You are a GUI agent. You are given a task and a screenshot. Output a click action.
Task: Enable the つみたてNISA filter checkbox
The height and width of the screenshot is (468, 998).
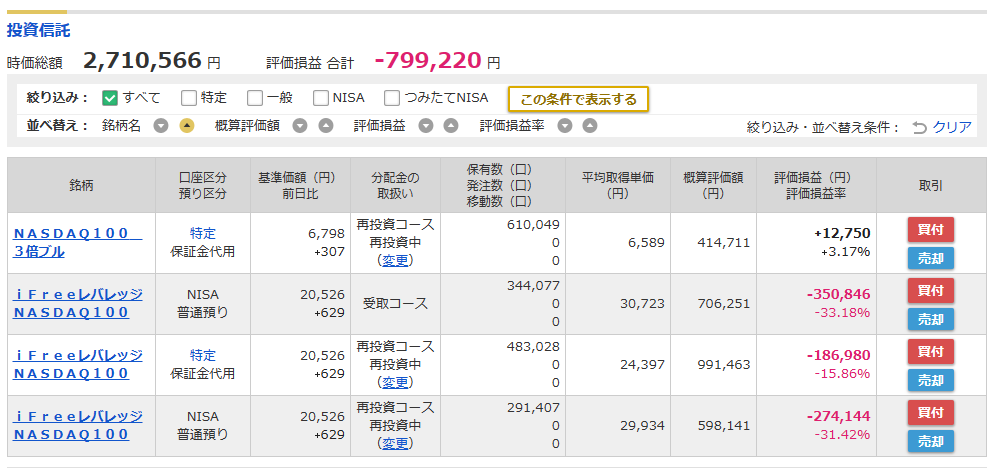(392, 98)
